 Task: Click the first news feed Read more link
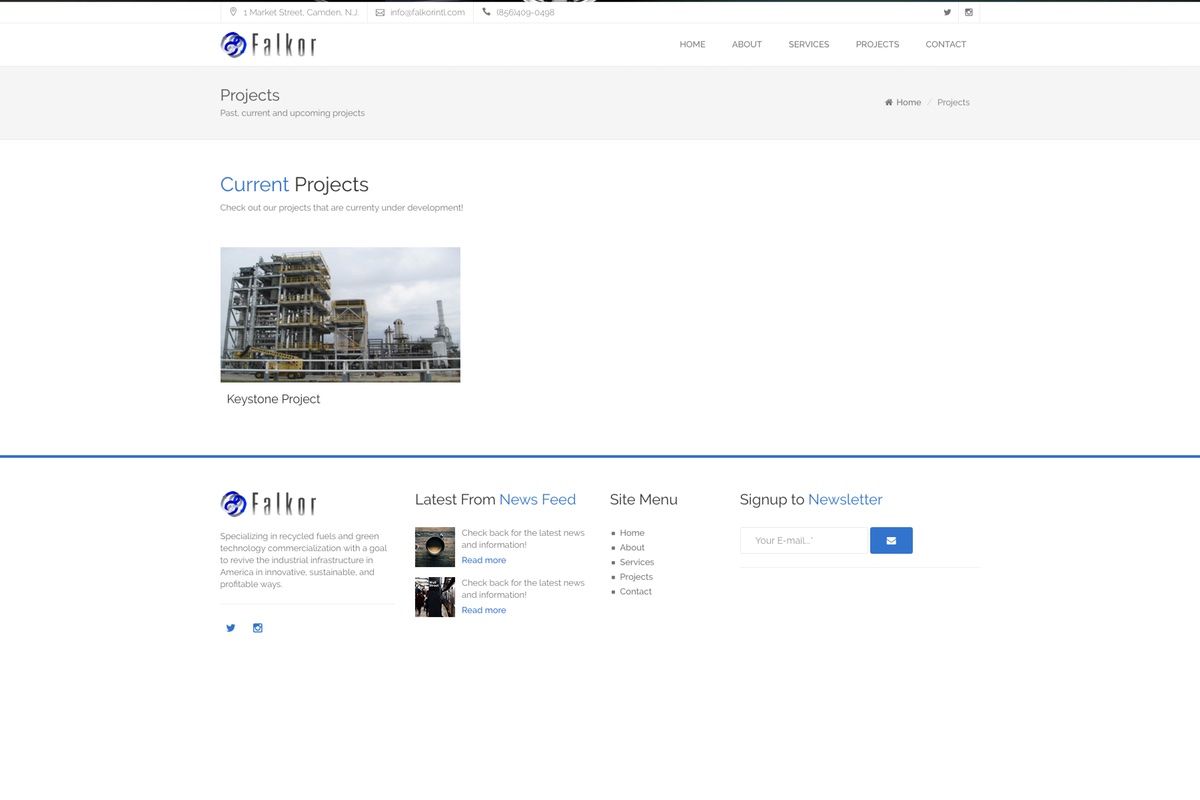pos(484,560)
